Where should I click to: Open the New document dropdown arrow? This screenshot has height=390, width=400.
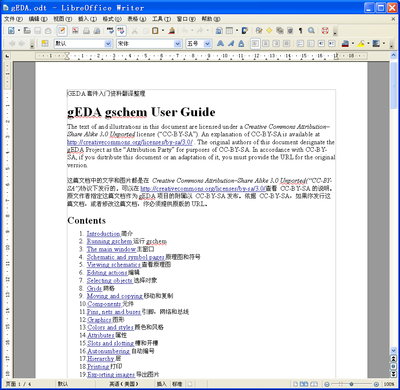(19, 31)
